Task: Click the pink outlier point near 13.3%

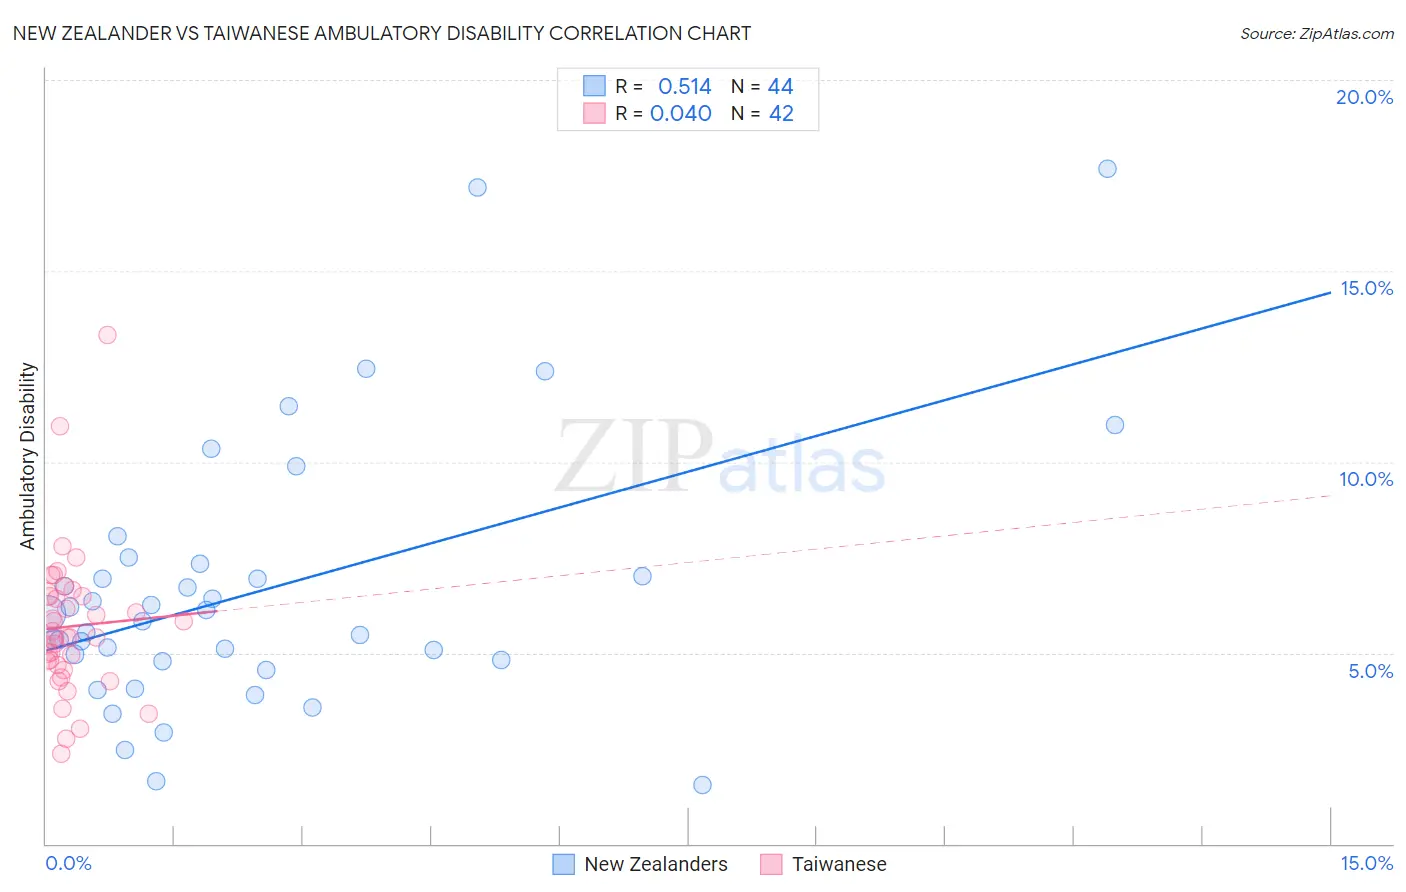Action: [107, 334]
